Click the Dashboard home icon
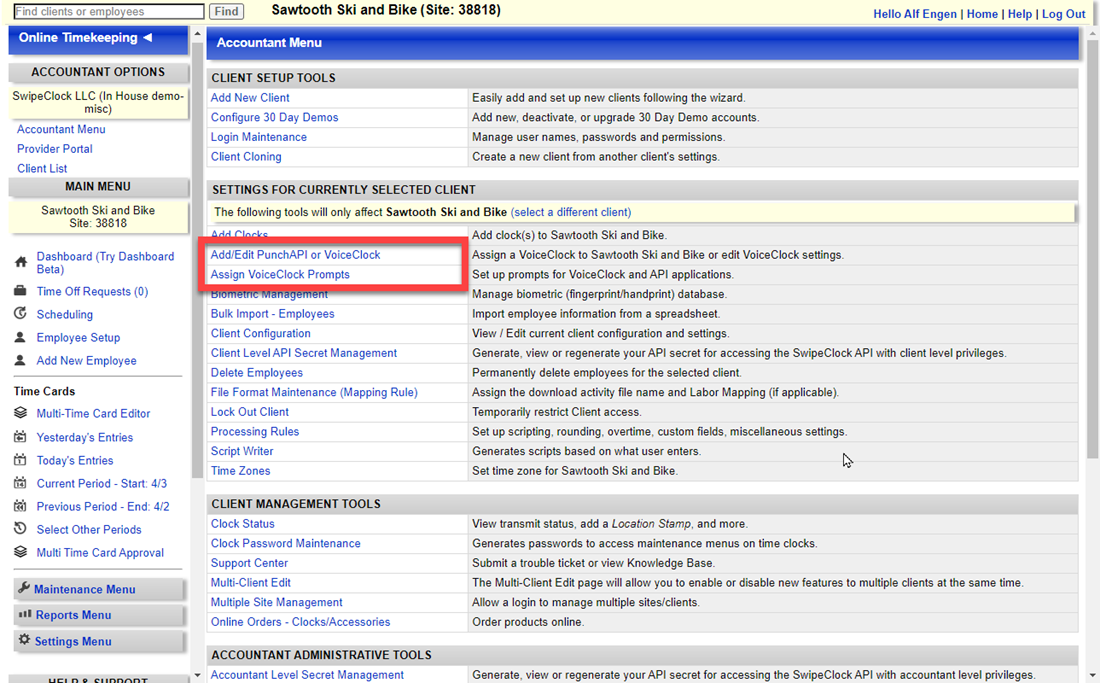This screenshot has width=1100, height=683. click(x=21, y=262)
